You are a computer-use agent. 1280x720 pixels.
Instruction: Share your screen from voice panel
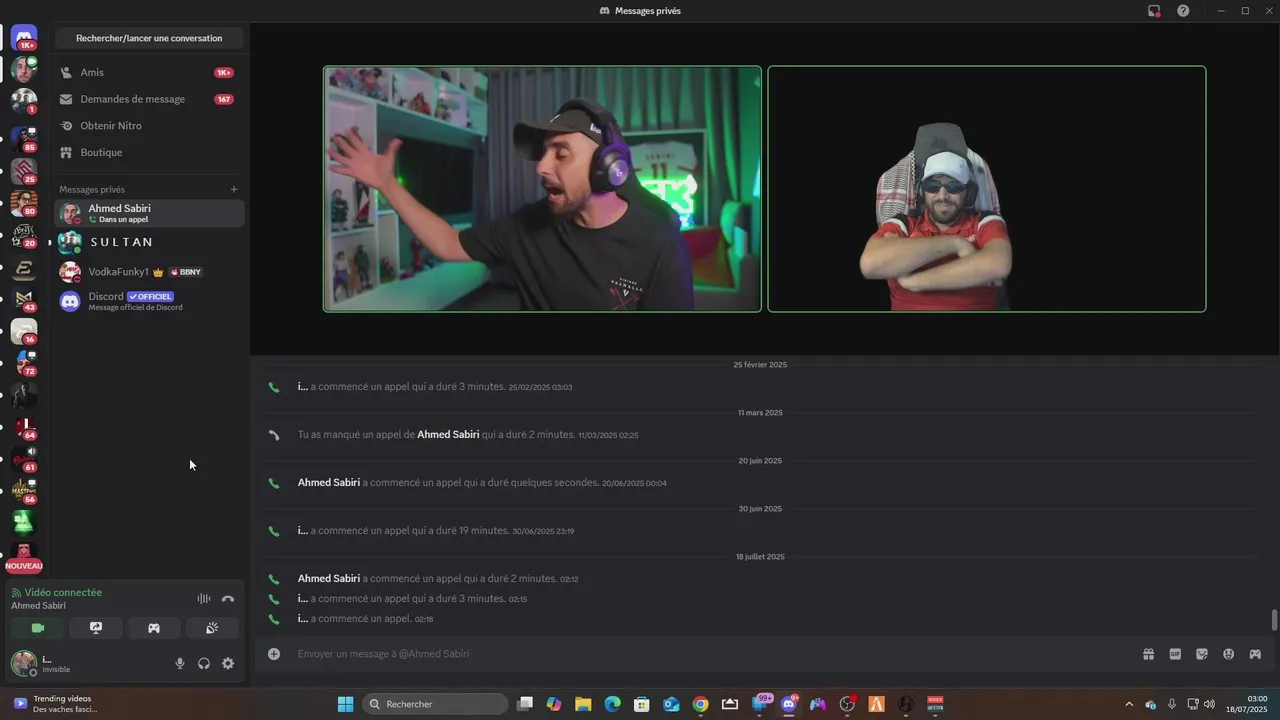coord(96,628)
